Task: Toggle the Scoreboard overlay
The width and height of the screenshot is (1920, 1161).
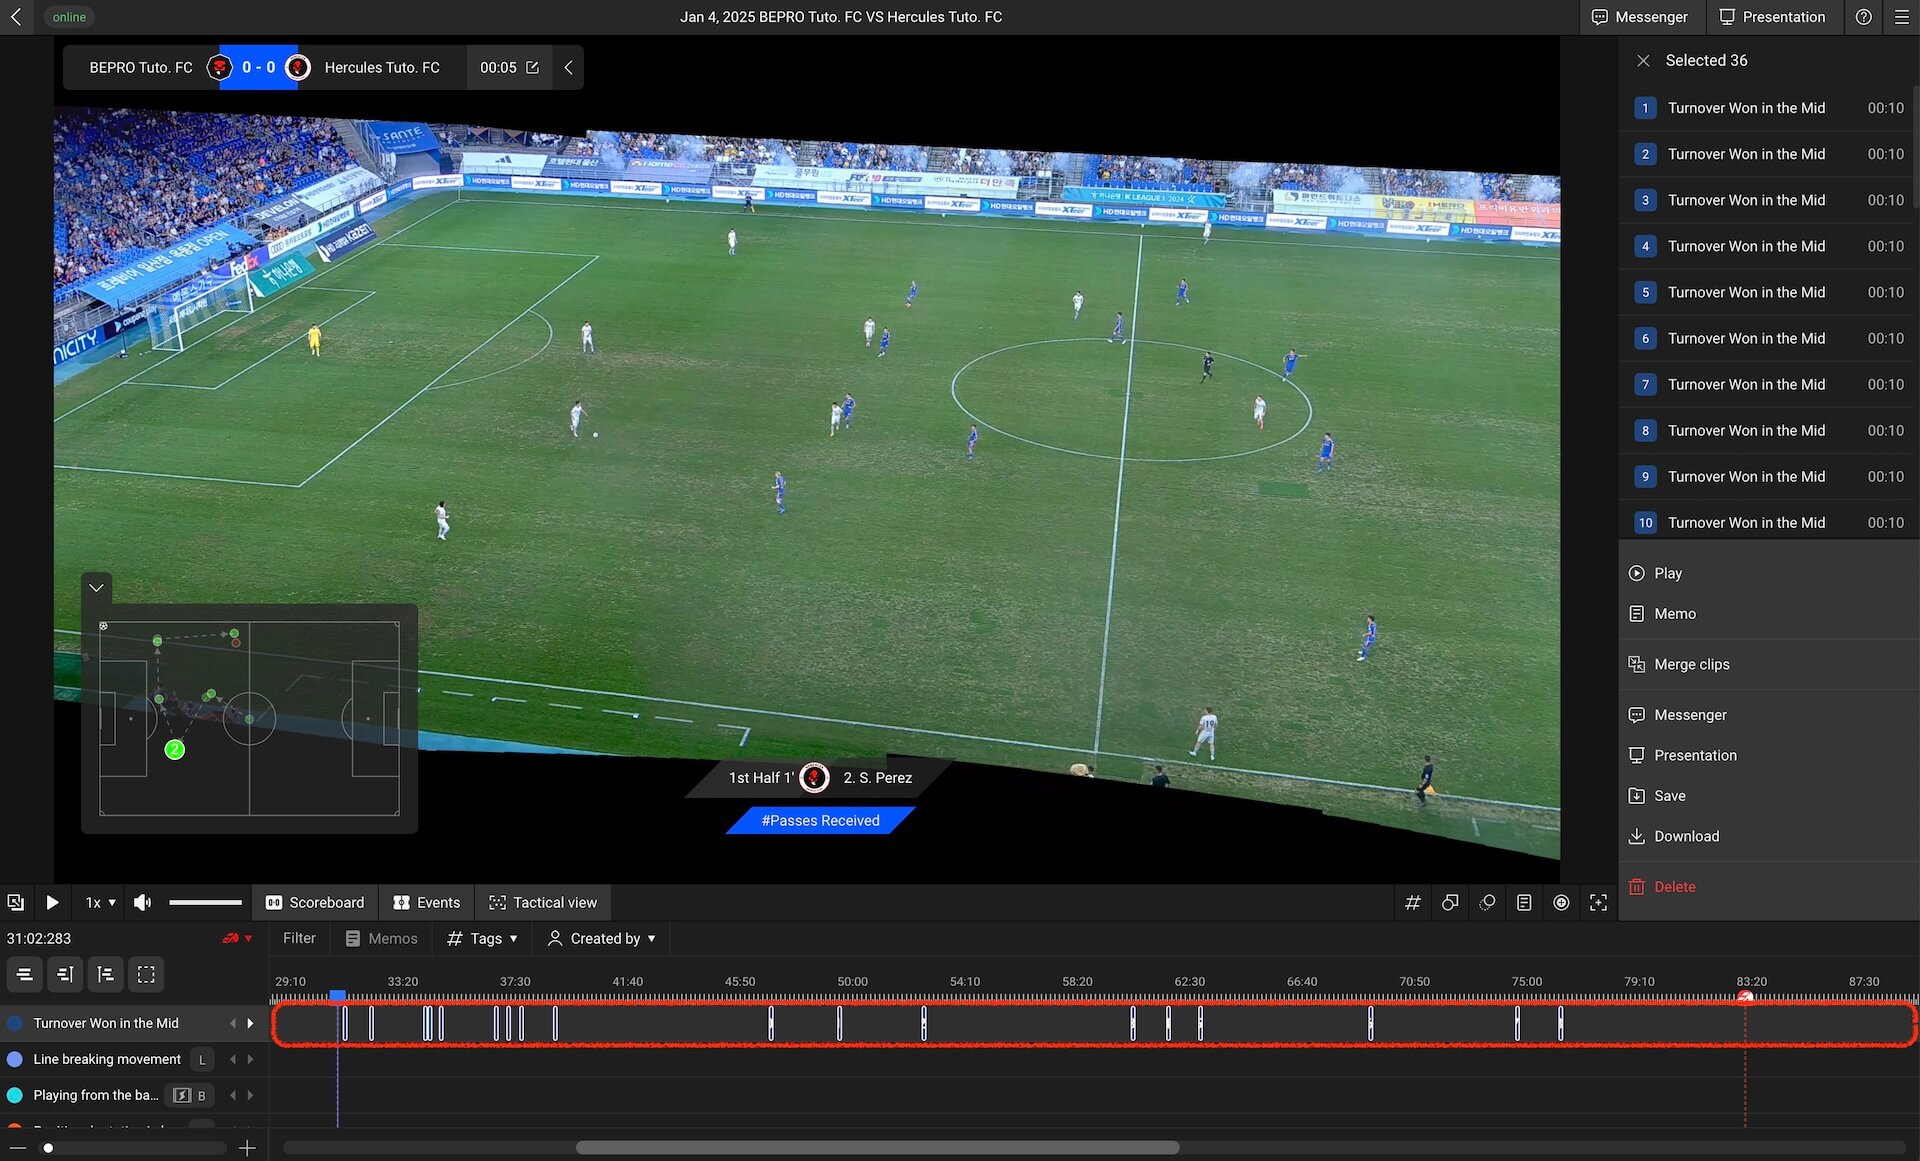Action: 315,902
